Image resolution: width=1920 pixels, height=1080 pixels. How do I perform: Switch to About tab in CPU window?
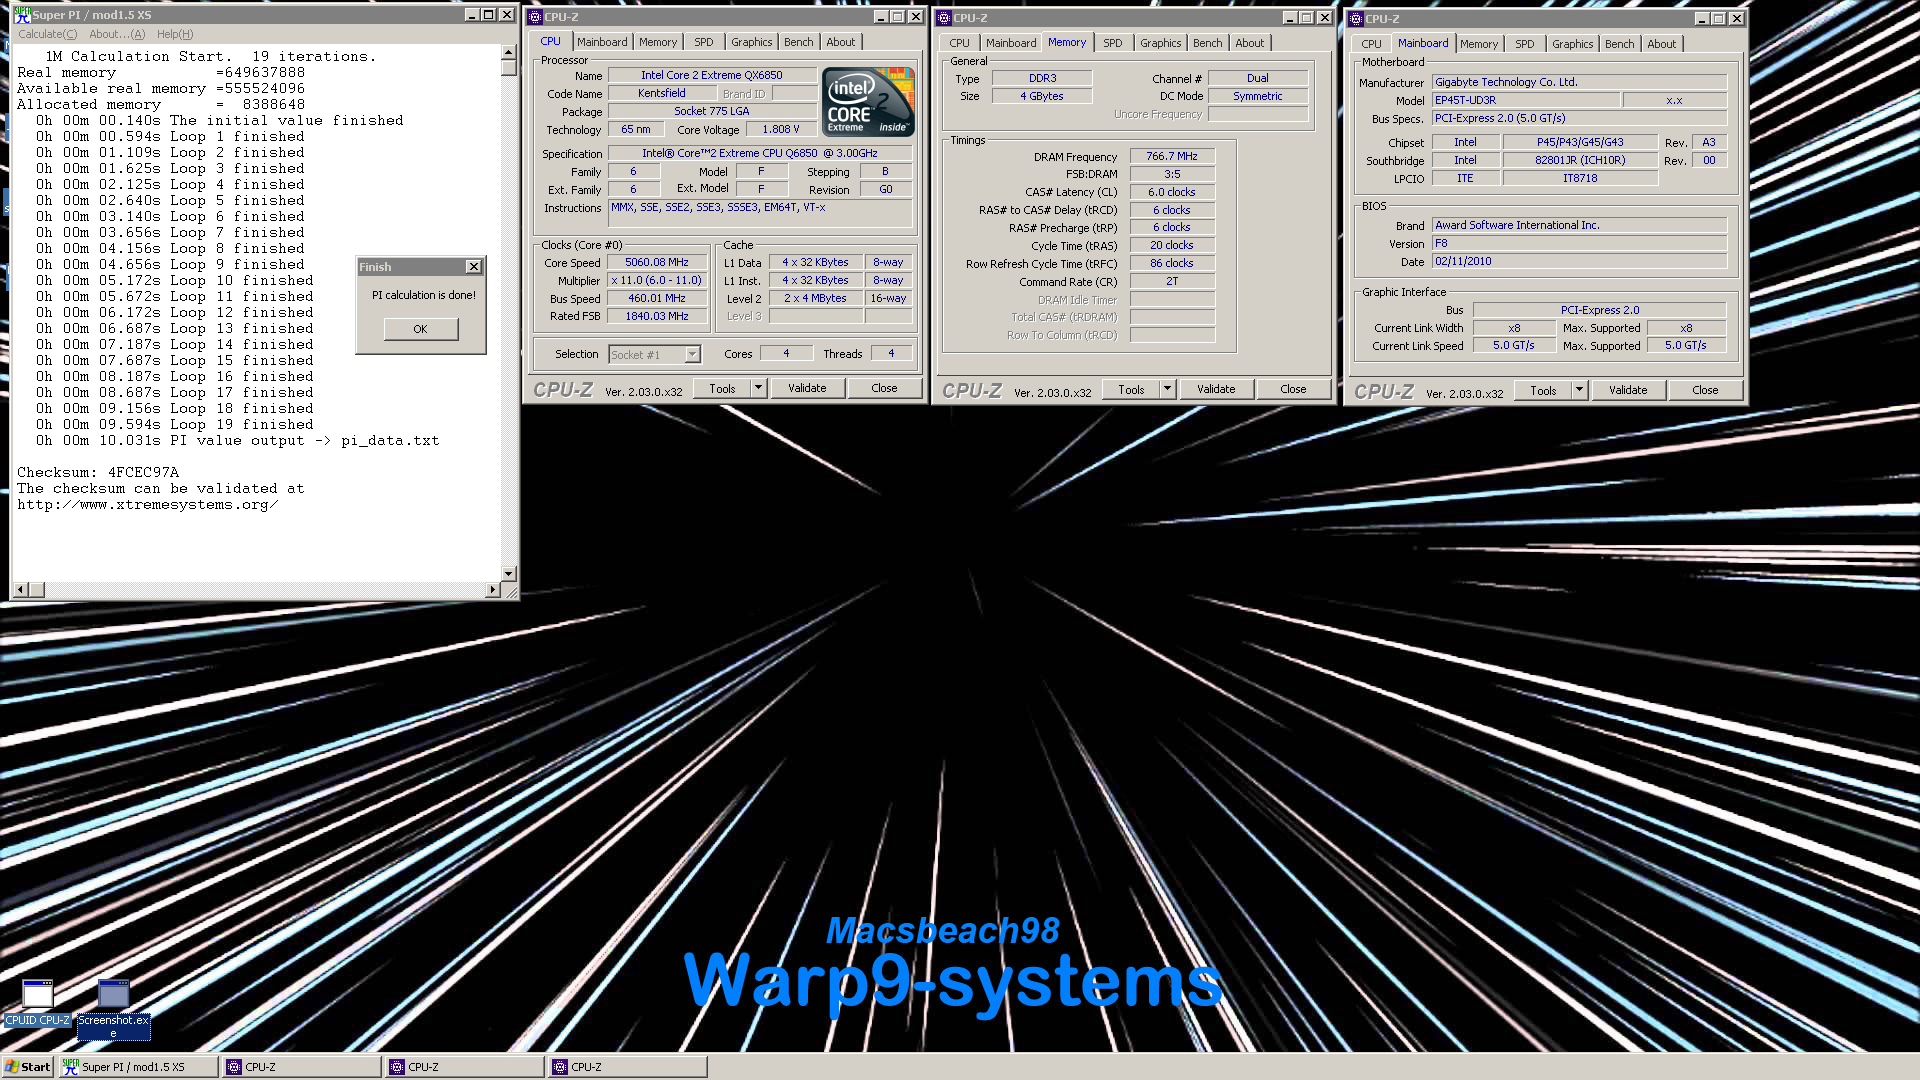pos(840,42)
